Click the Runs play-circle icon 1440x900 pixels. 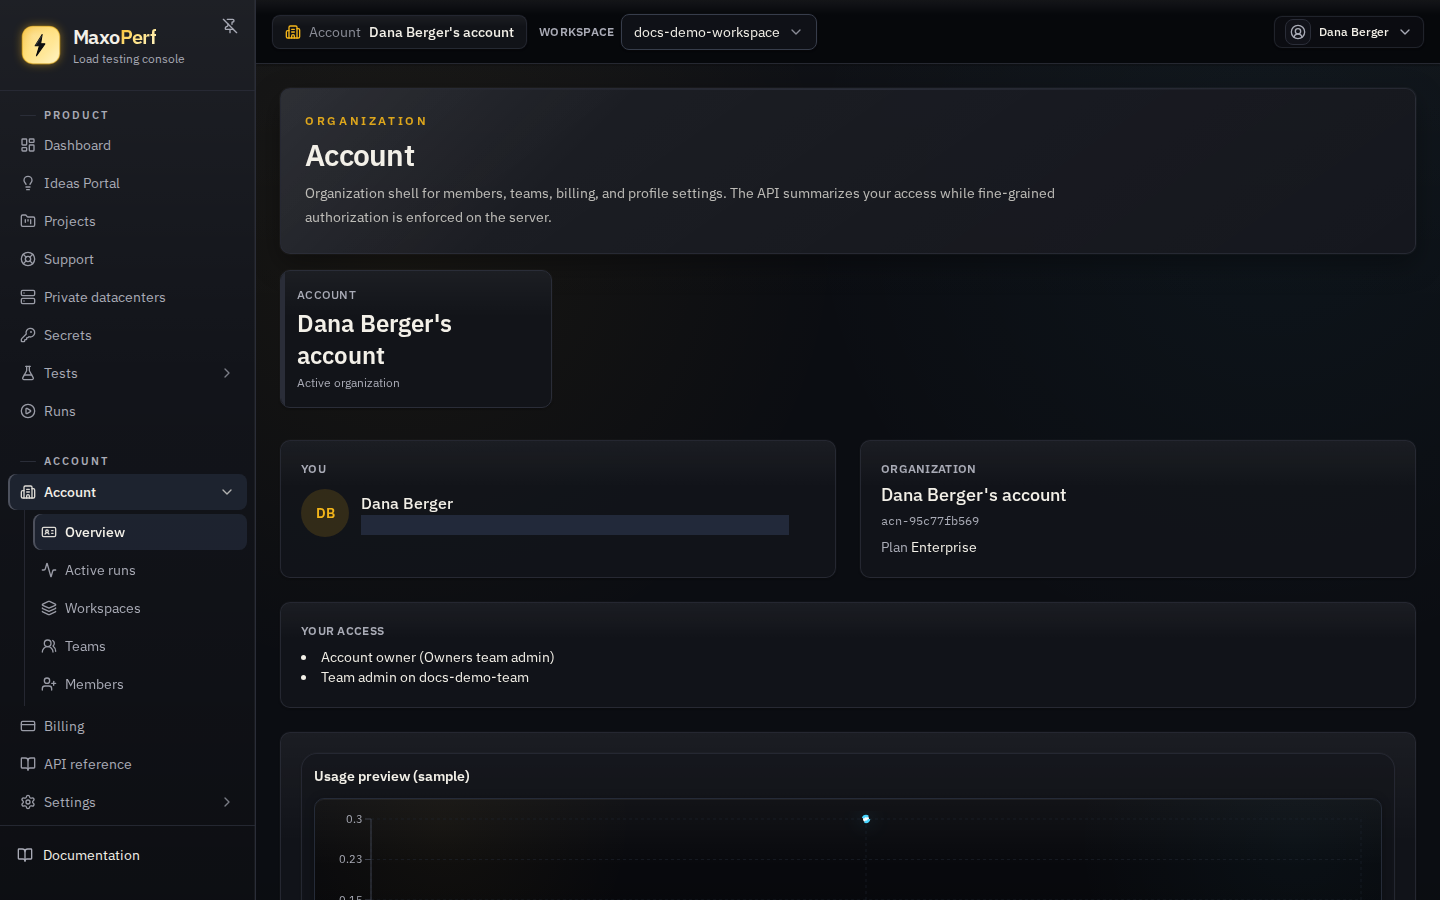pos(28,411)
